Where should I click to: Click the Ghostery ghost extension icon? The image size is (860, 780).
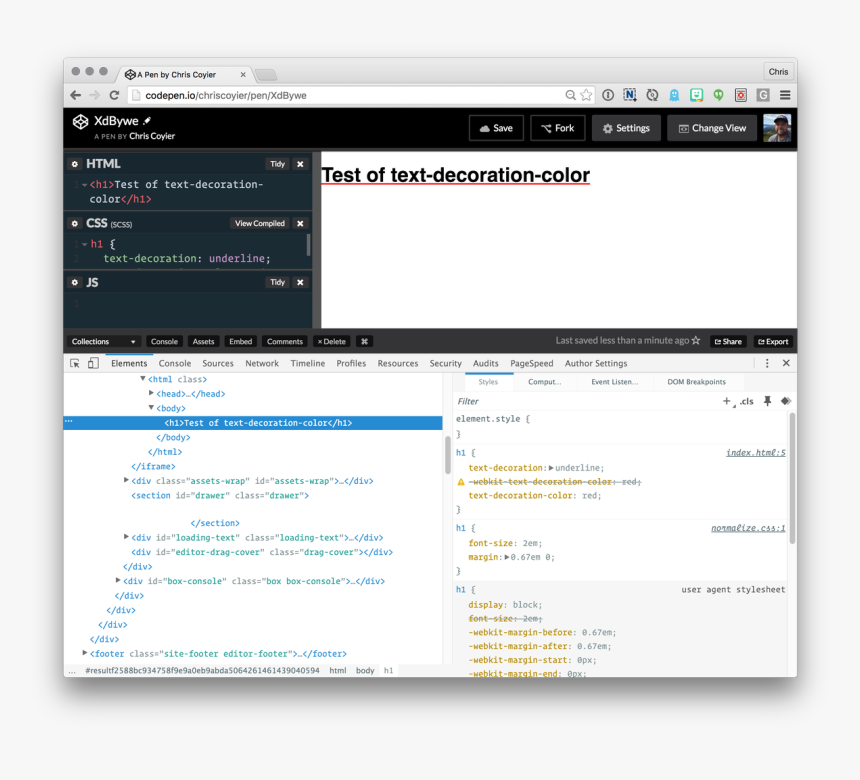coord(674,95)
